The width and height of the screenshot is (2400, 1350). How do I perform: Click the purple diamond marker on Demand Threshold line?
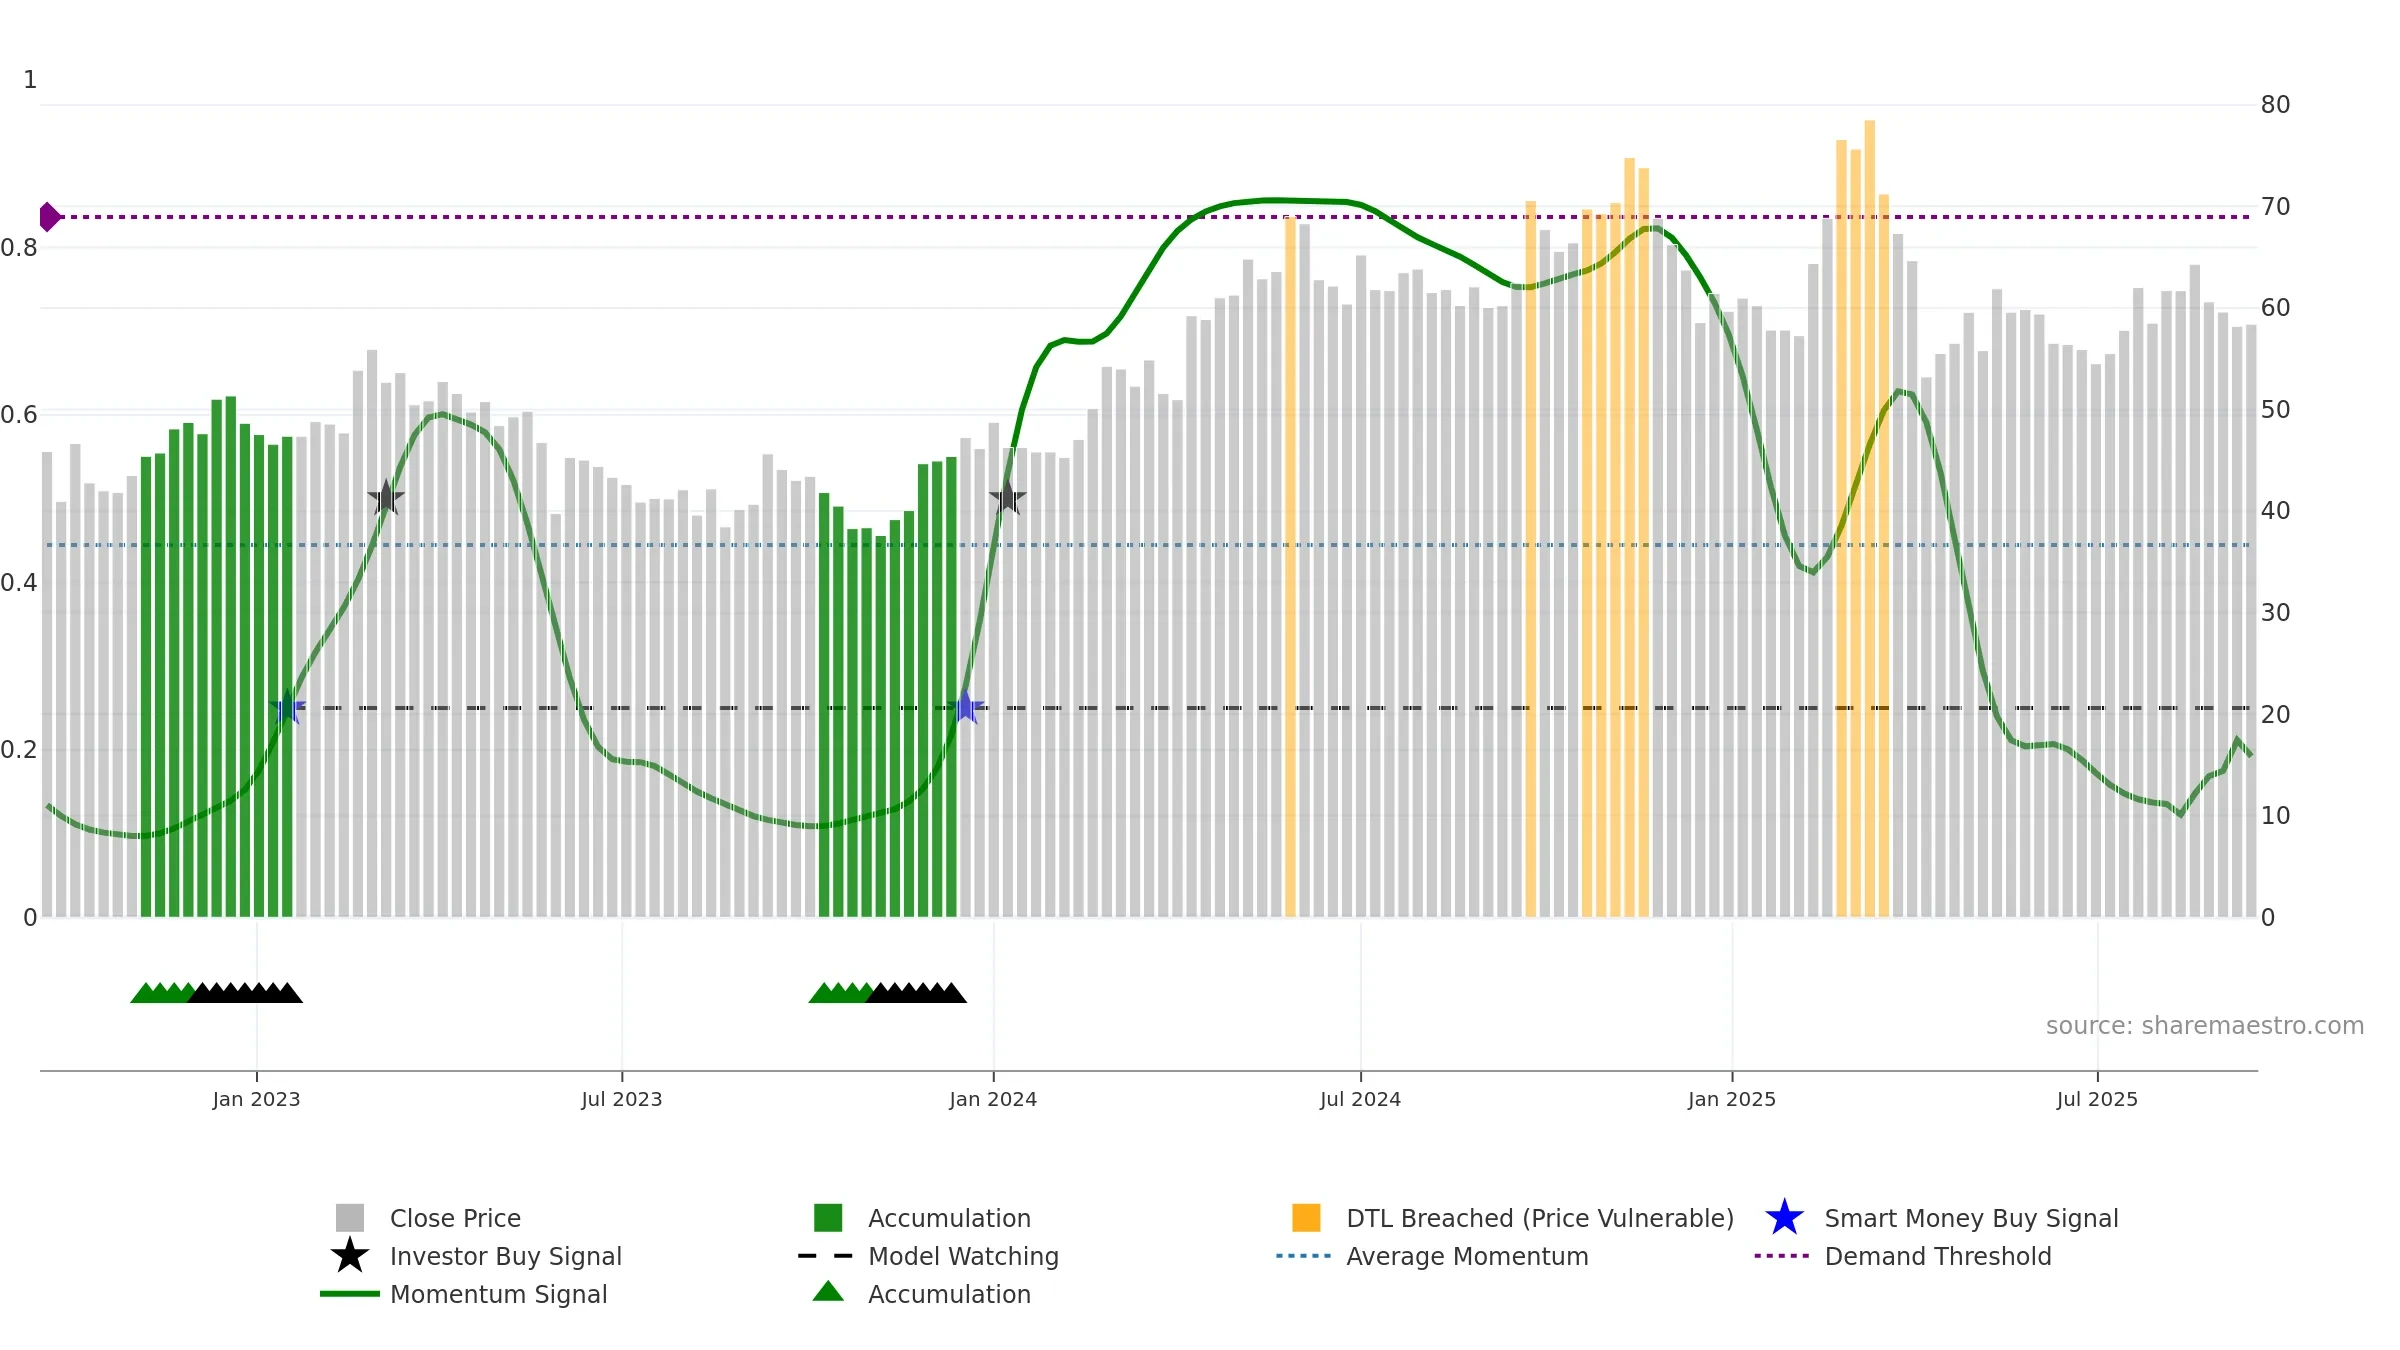49,217
